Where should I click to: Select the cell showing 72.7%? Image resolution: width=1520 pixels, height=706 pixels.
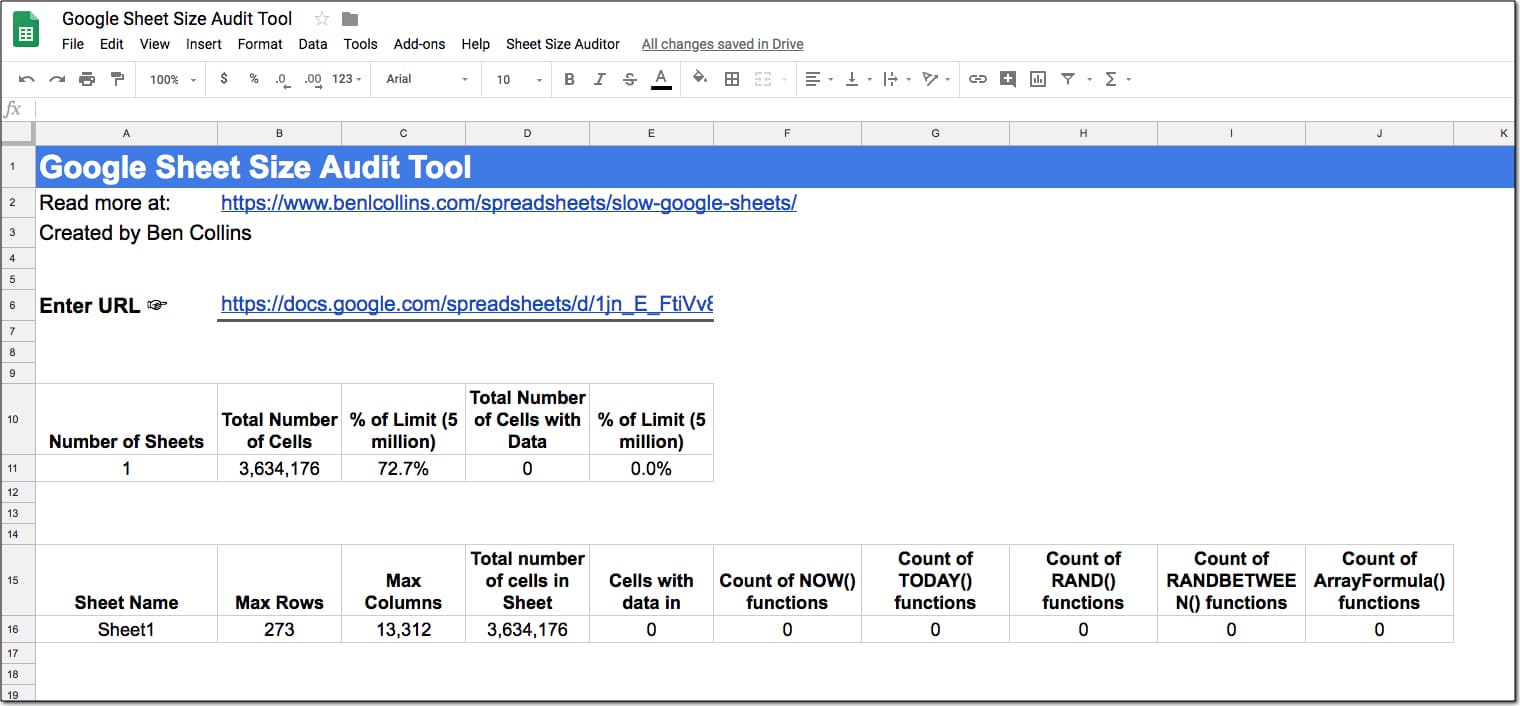(x=403, y=468)
